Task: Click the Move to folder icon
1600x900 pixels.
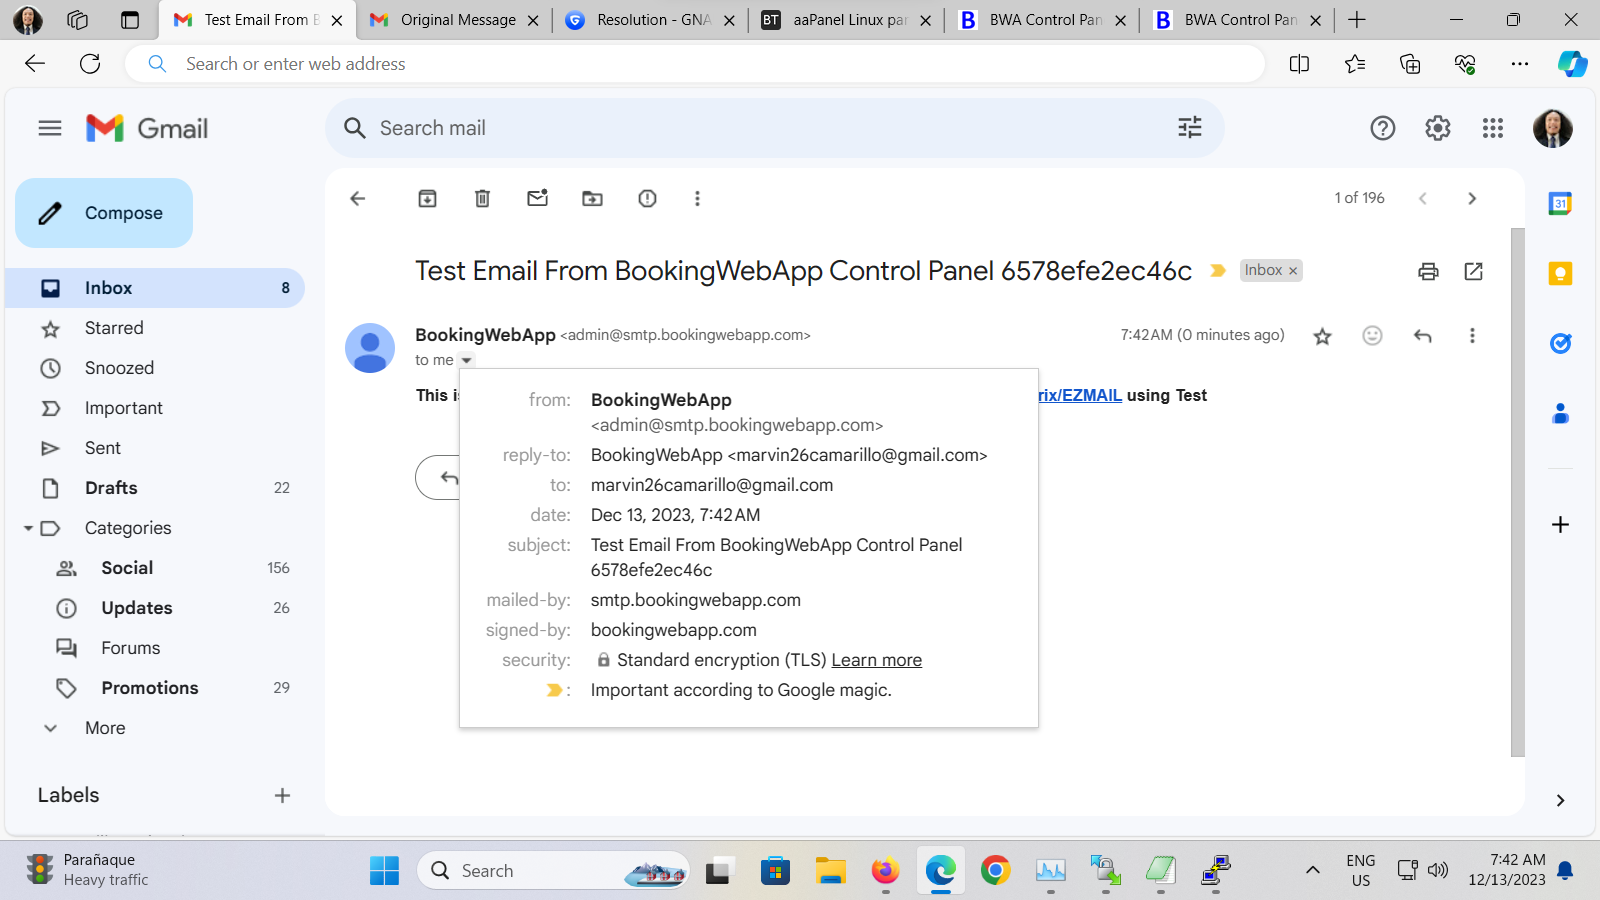Action: [x=592, y=199]
